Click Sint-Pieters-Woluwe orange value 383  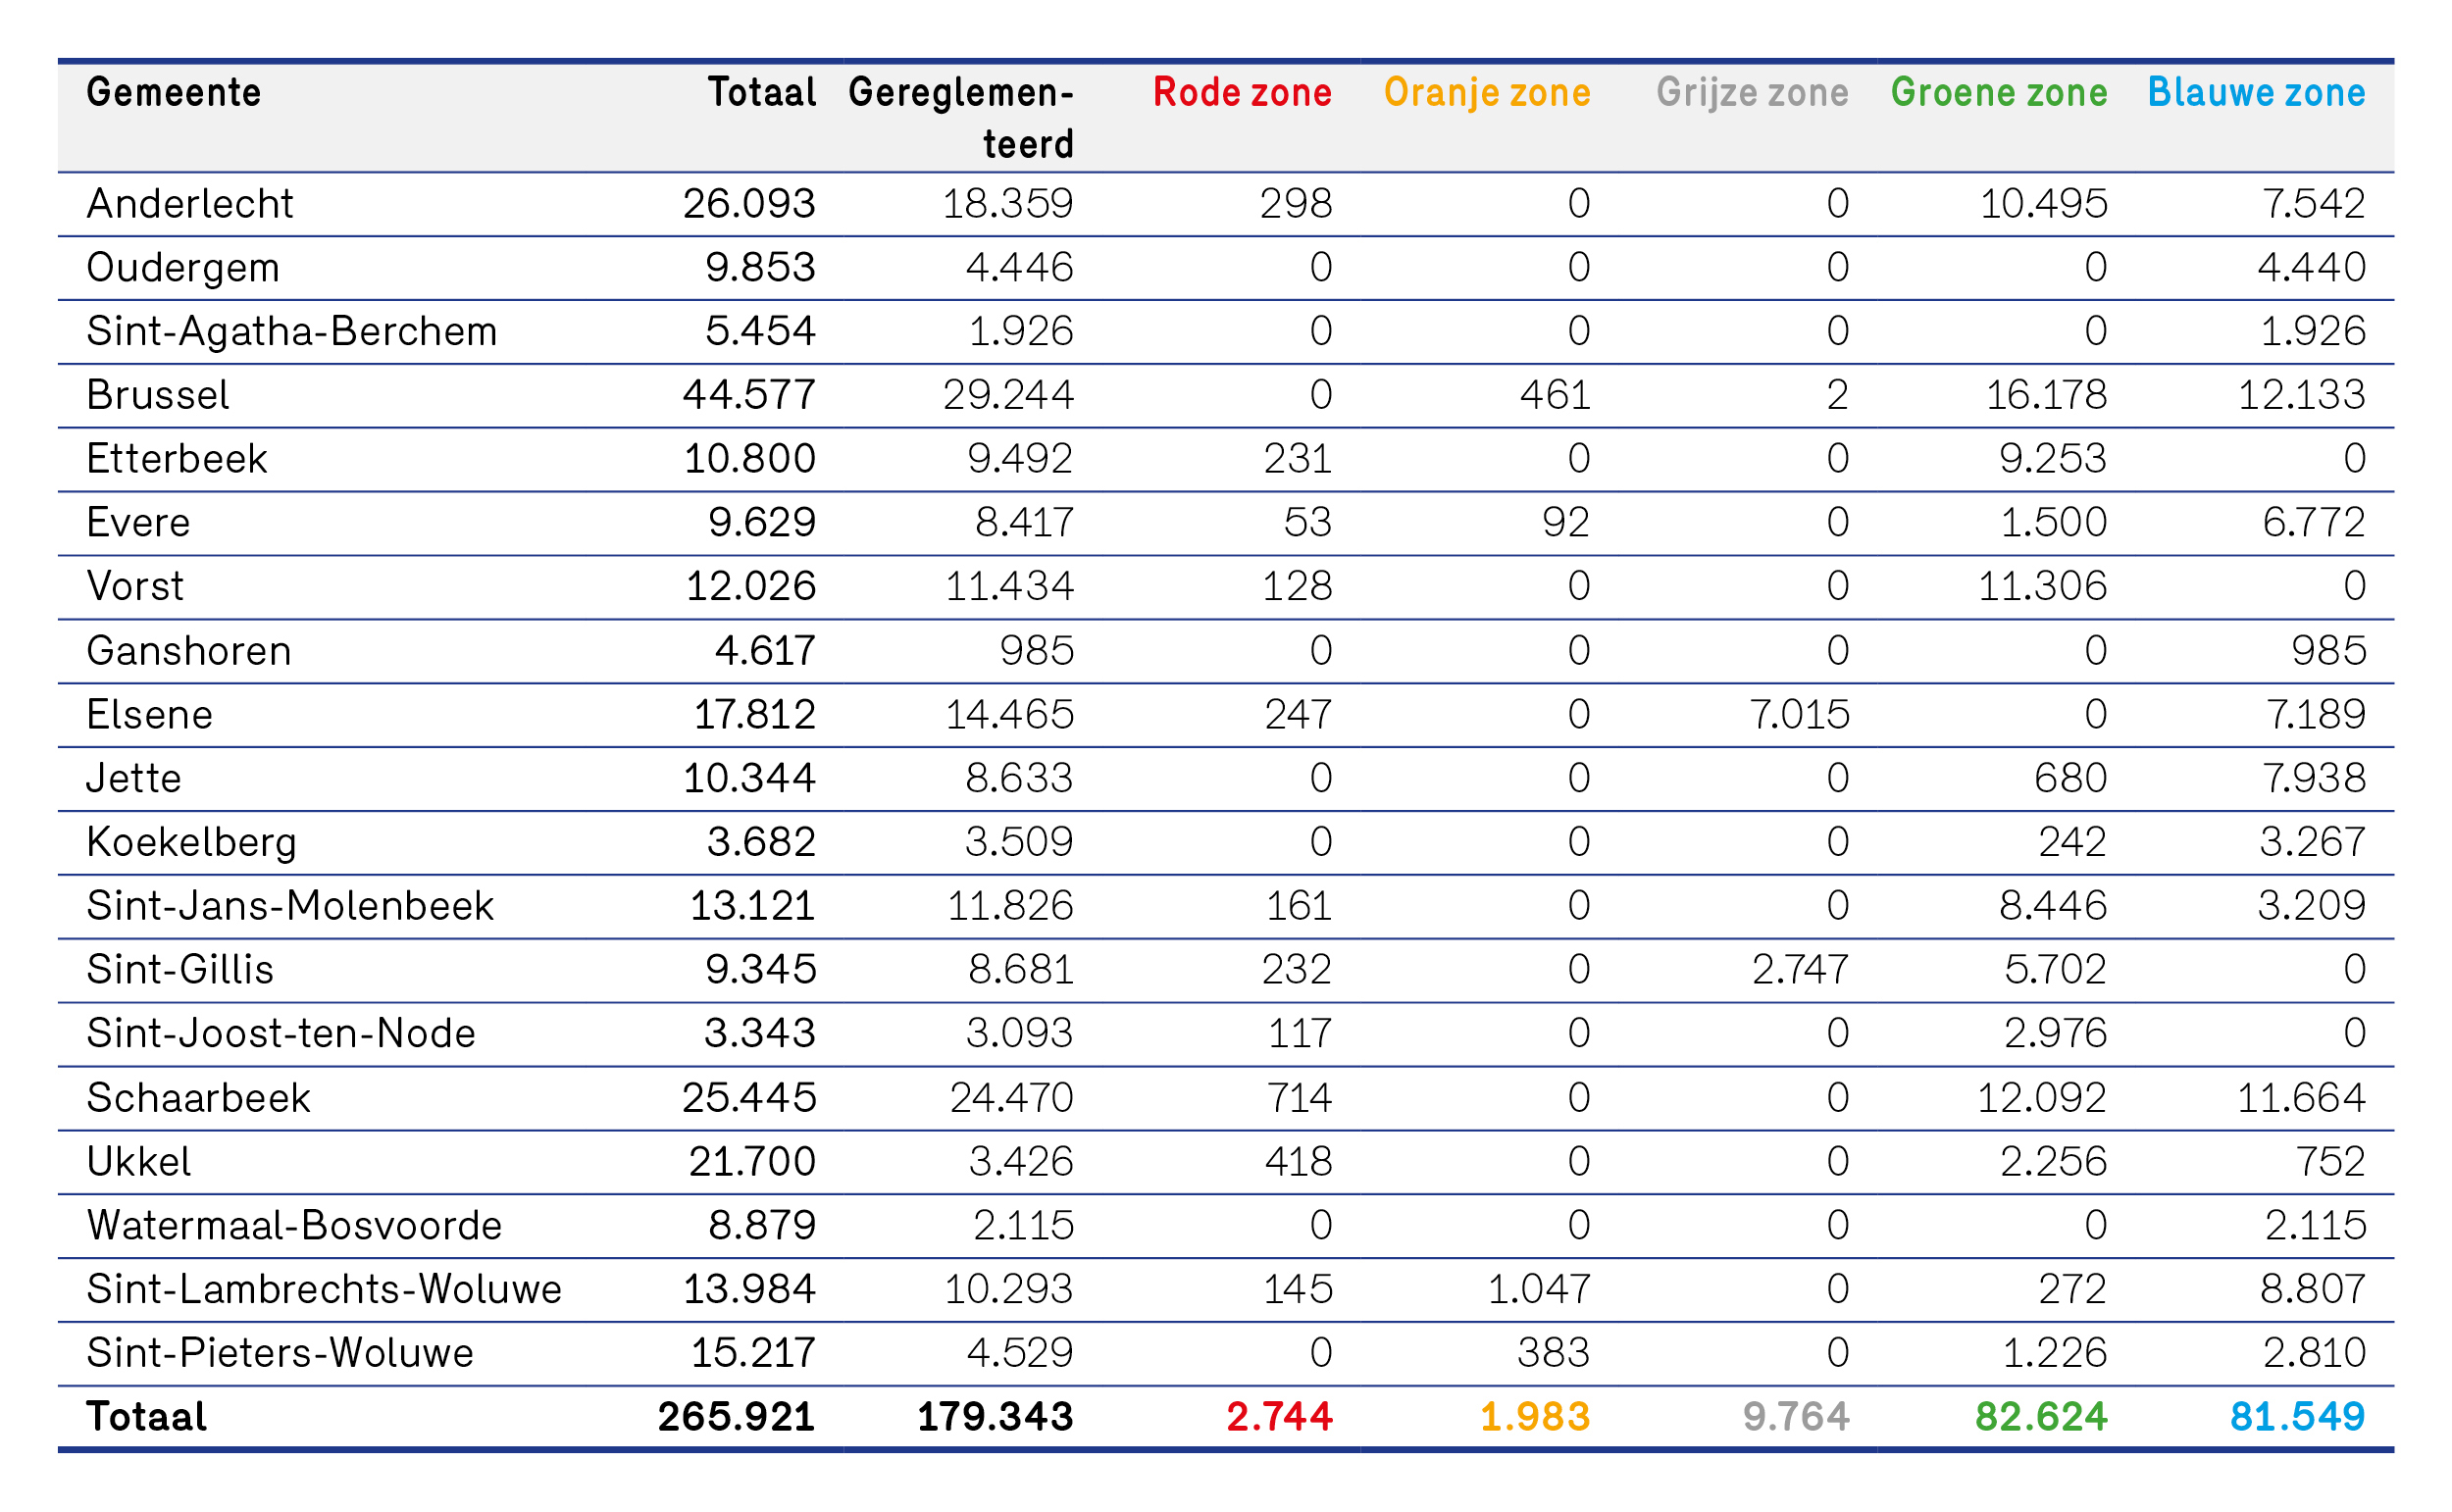point(1554,1353)
